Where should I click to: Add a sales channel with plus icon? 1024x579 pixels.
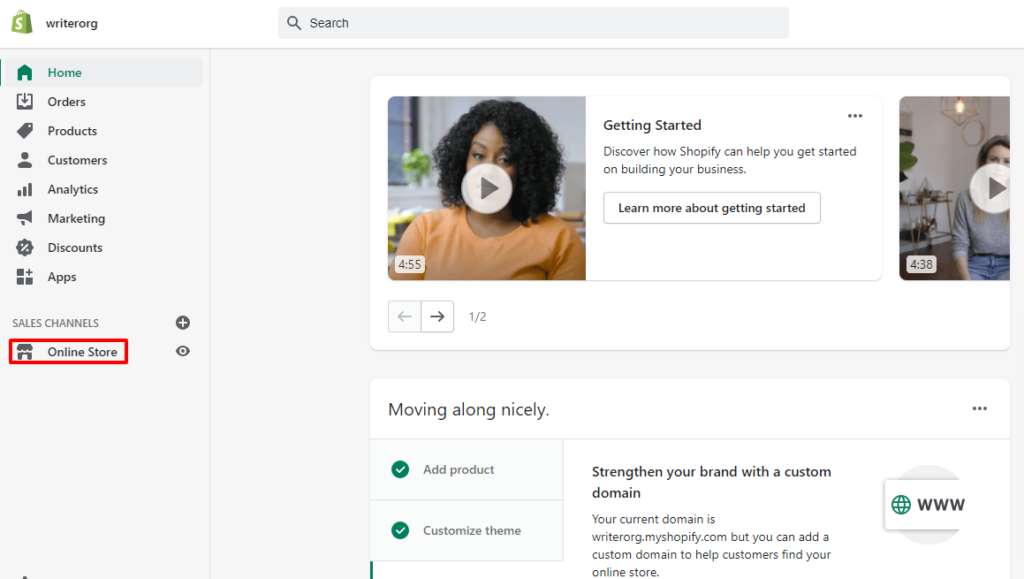pyautogui.click(x=183, y=323)
